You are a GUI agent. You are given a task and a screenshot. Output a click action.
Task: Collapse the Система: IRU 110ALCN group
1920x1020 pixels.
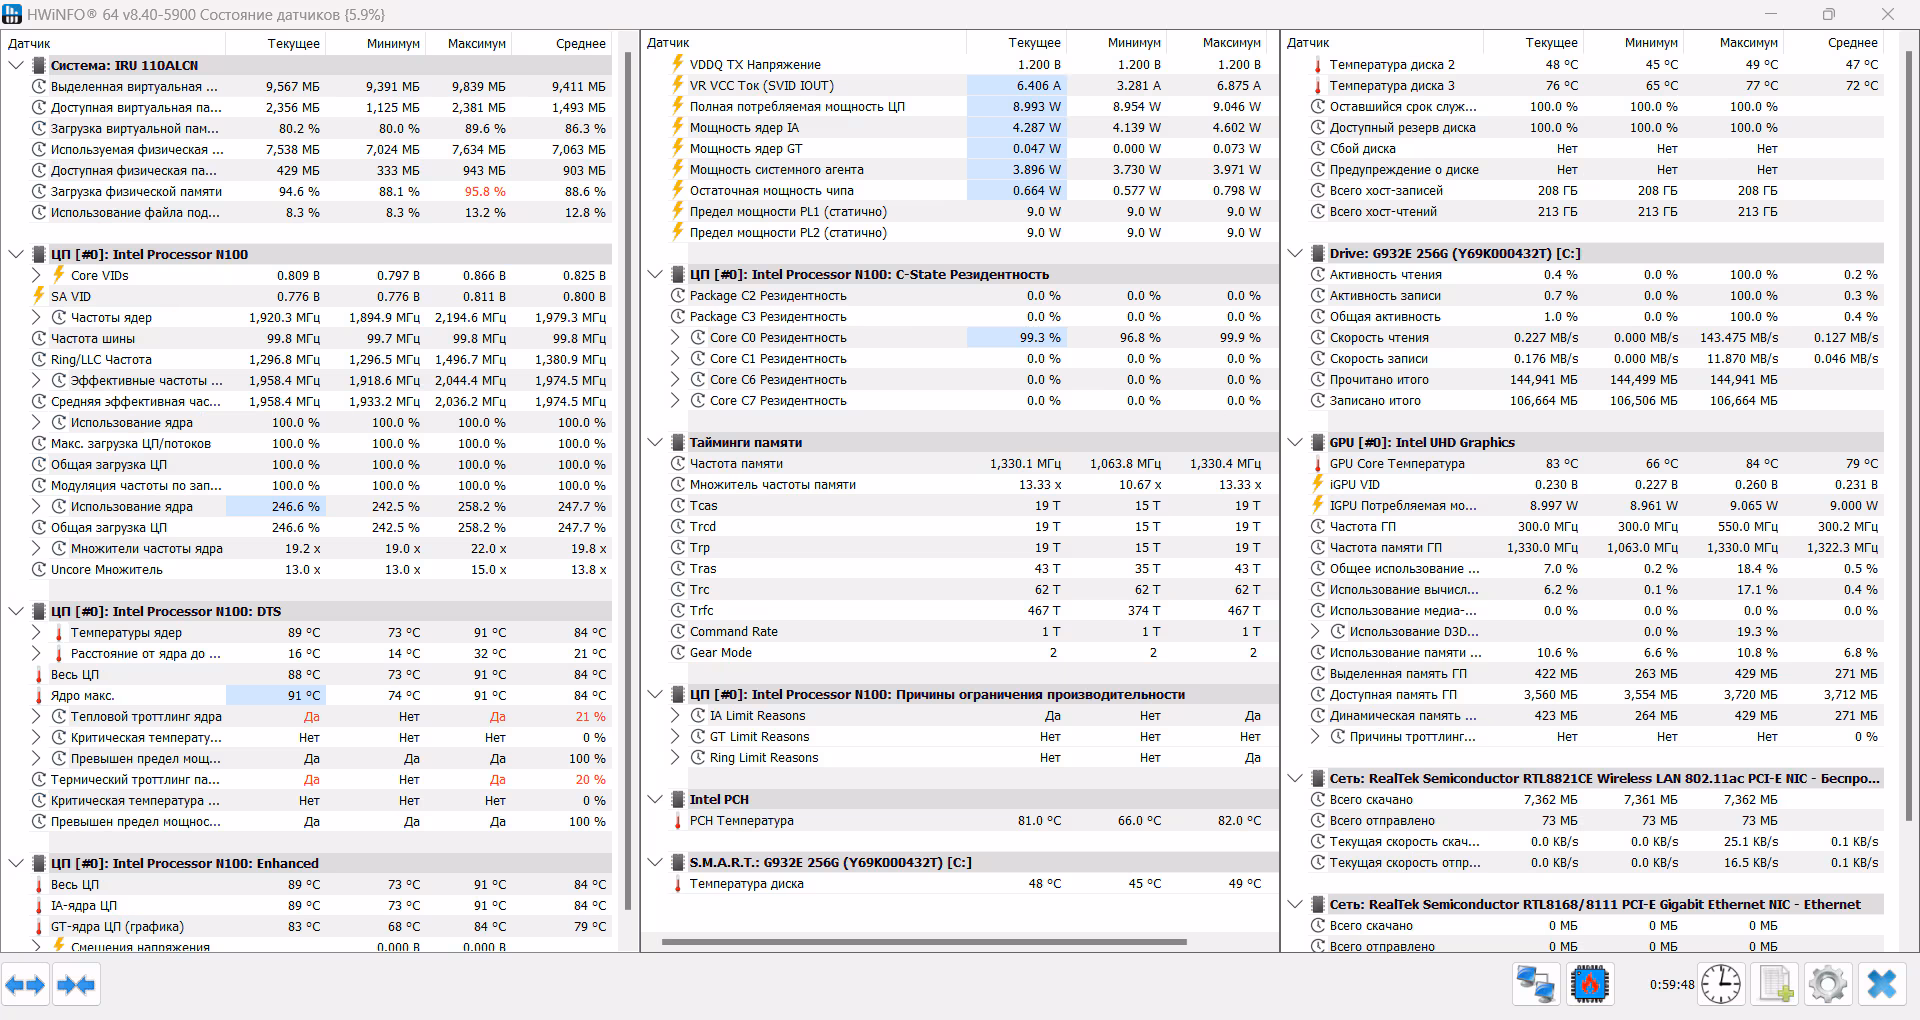[x=16, y=65]
